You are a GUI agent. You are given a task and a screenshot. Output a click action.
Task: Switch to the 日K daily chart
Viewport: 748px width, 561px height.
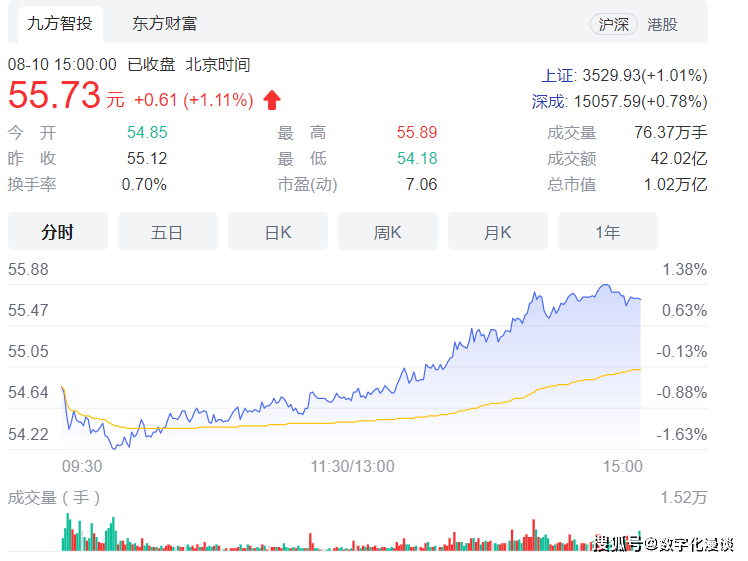pos(277,232)
